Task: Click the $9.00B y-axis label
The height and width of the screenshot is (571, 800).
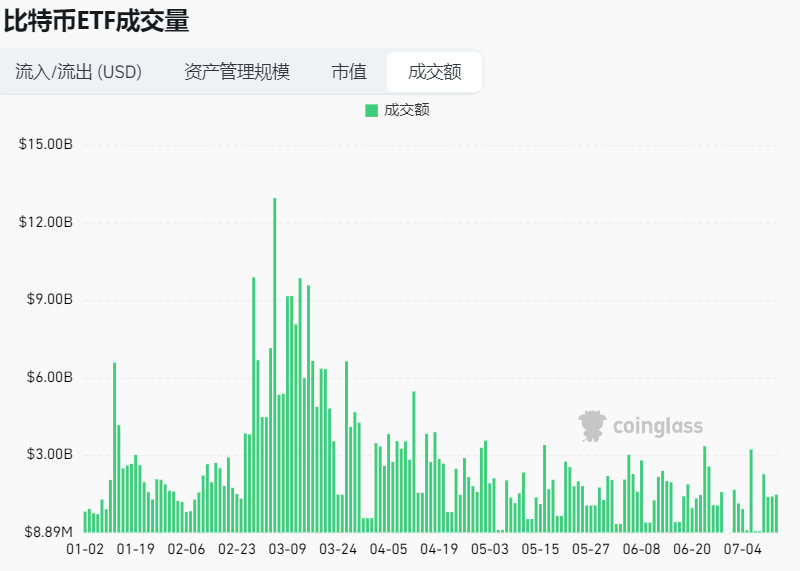Action: (49, 299)
